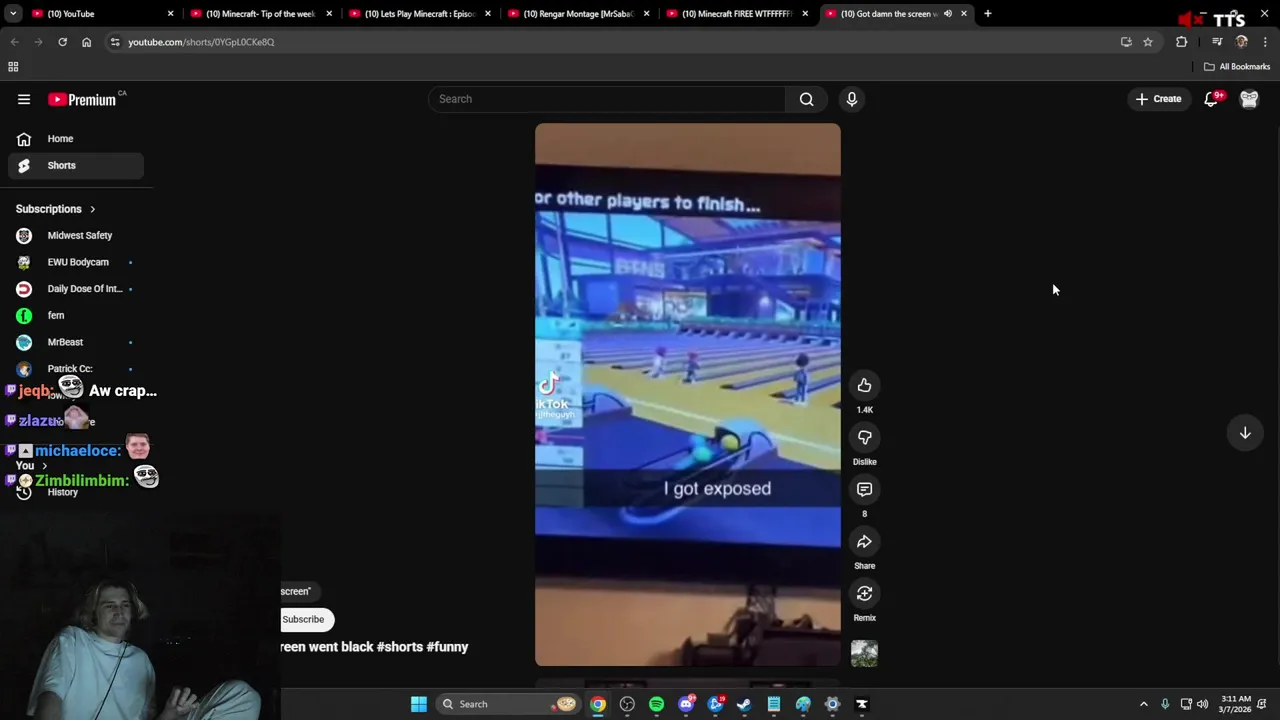Go back in browser history
The image size is (1280, 720).
[x=14, y=42]
